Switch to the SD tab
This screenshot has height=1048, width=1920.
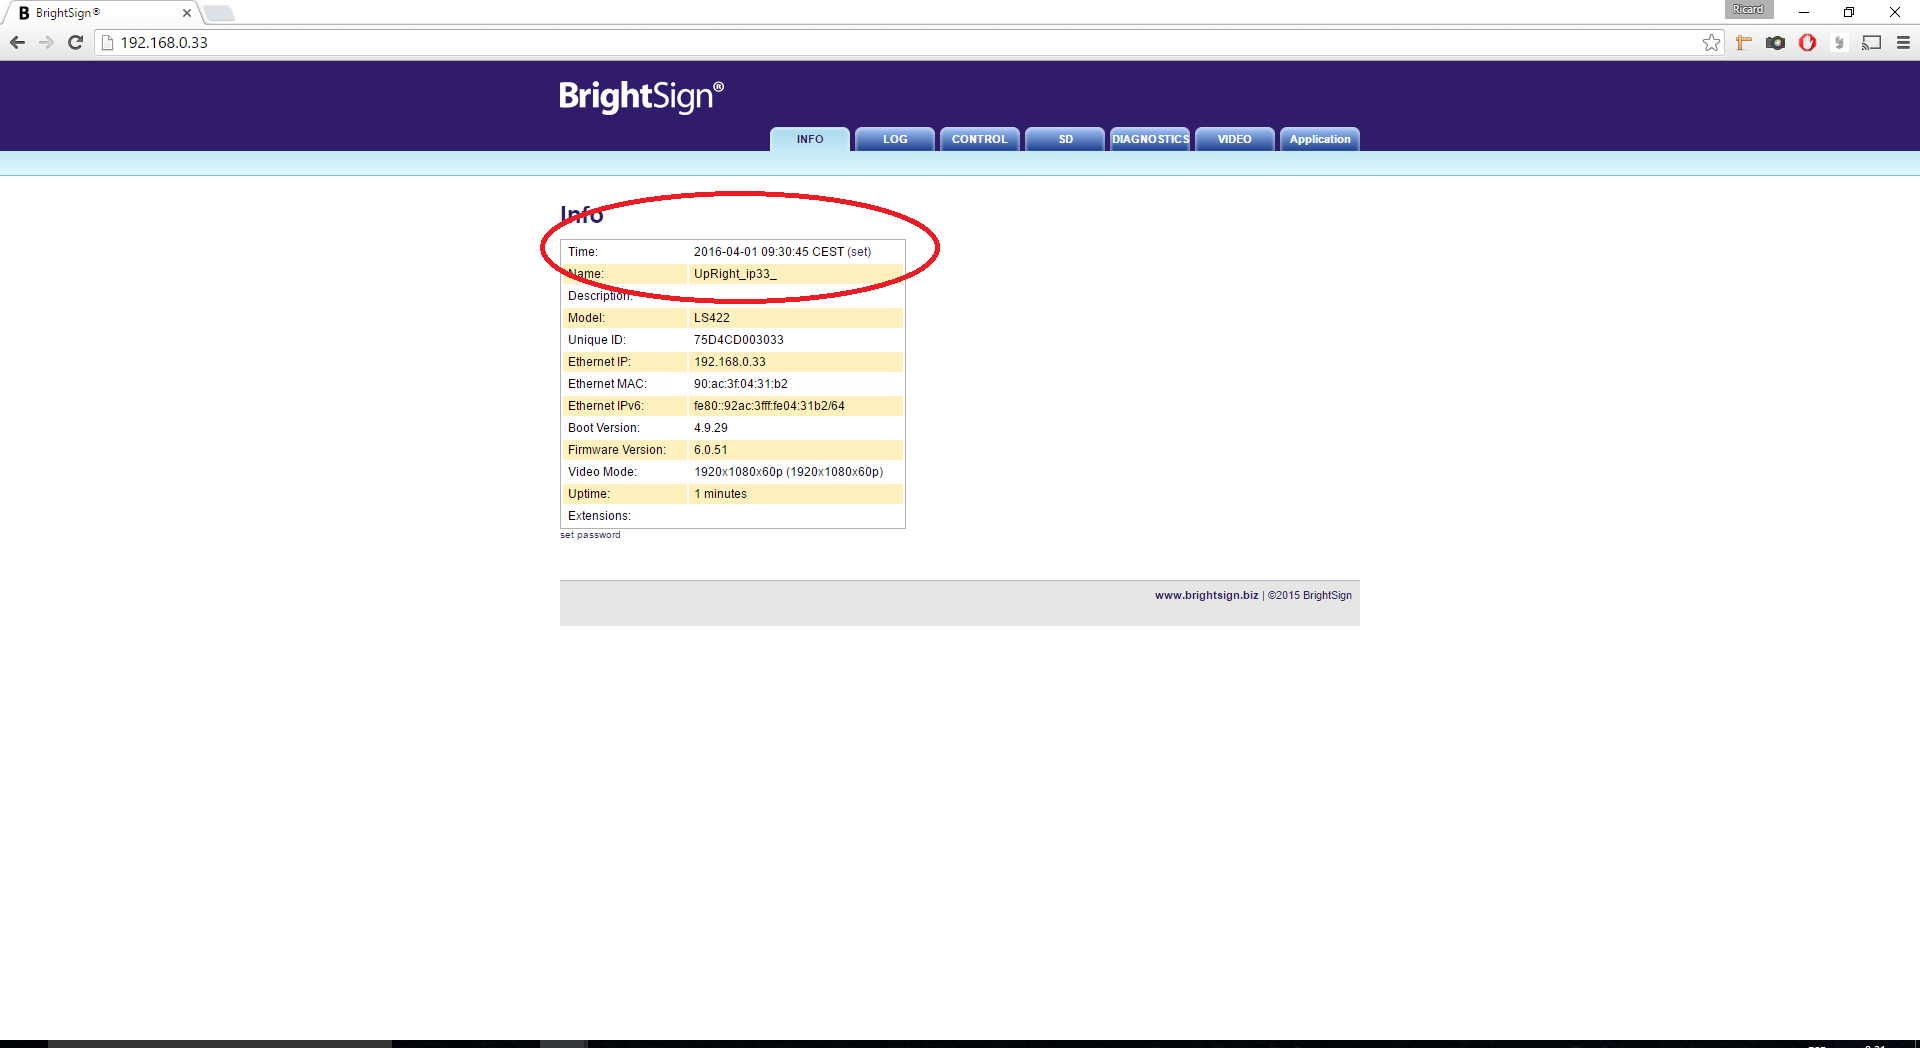[1065, 139]
